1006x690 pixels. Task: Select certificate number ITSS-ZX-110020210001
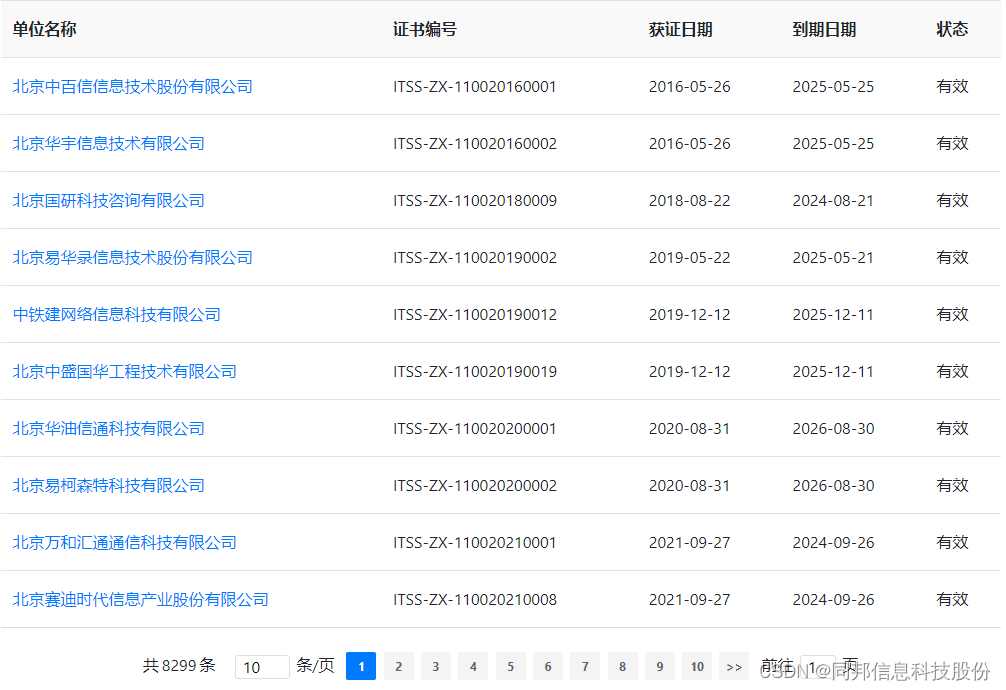click(475, 543)
